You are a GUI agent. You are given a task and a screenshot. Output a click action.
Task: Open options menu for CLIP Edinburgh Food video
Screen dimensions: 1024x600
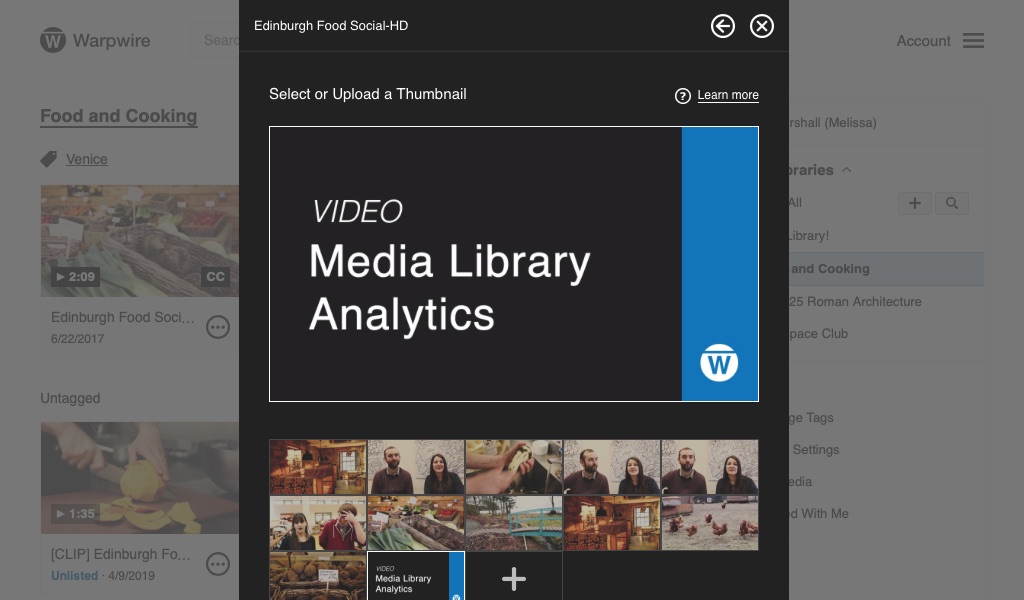click(x=217, y=564)
